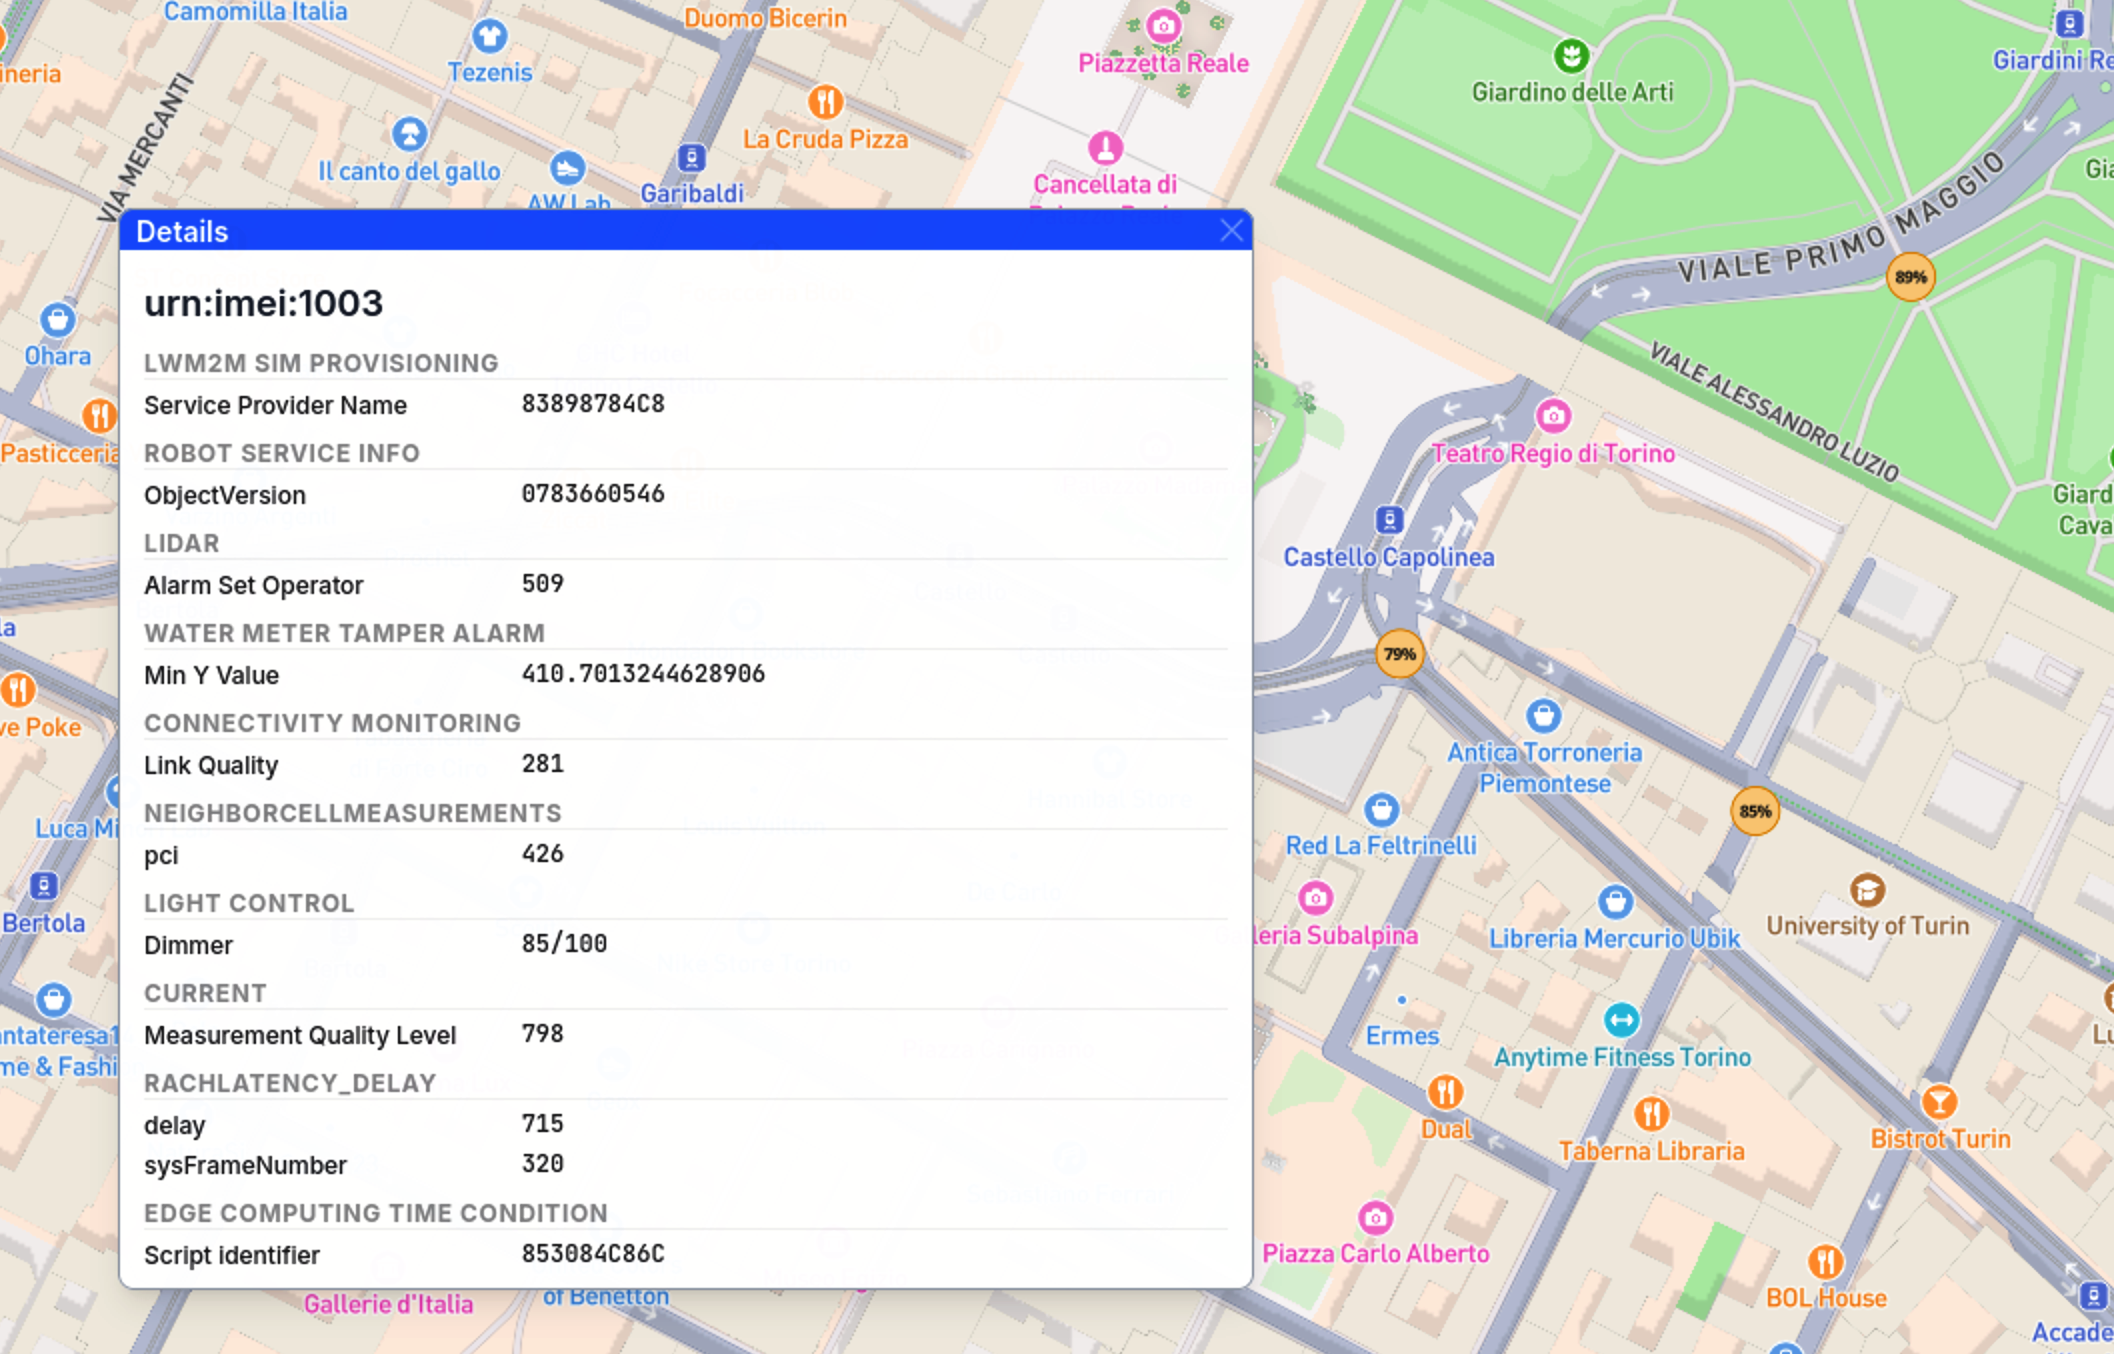Click the Anytime Fitness Torino icon

pyautogui.click(x=1621, y=1020)
